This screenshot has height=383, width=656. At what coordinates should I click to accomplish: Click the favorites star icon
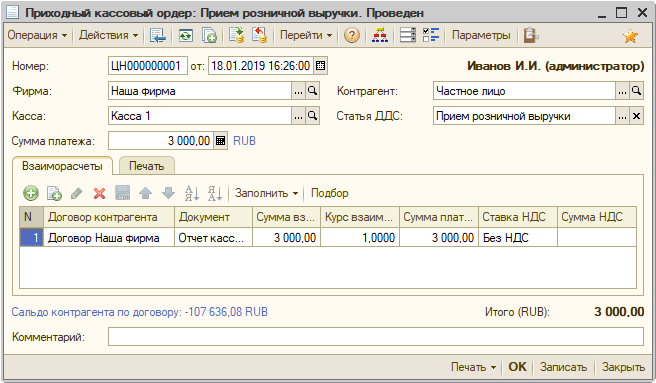[630, 36]
